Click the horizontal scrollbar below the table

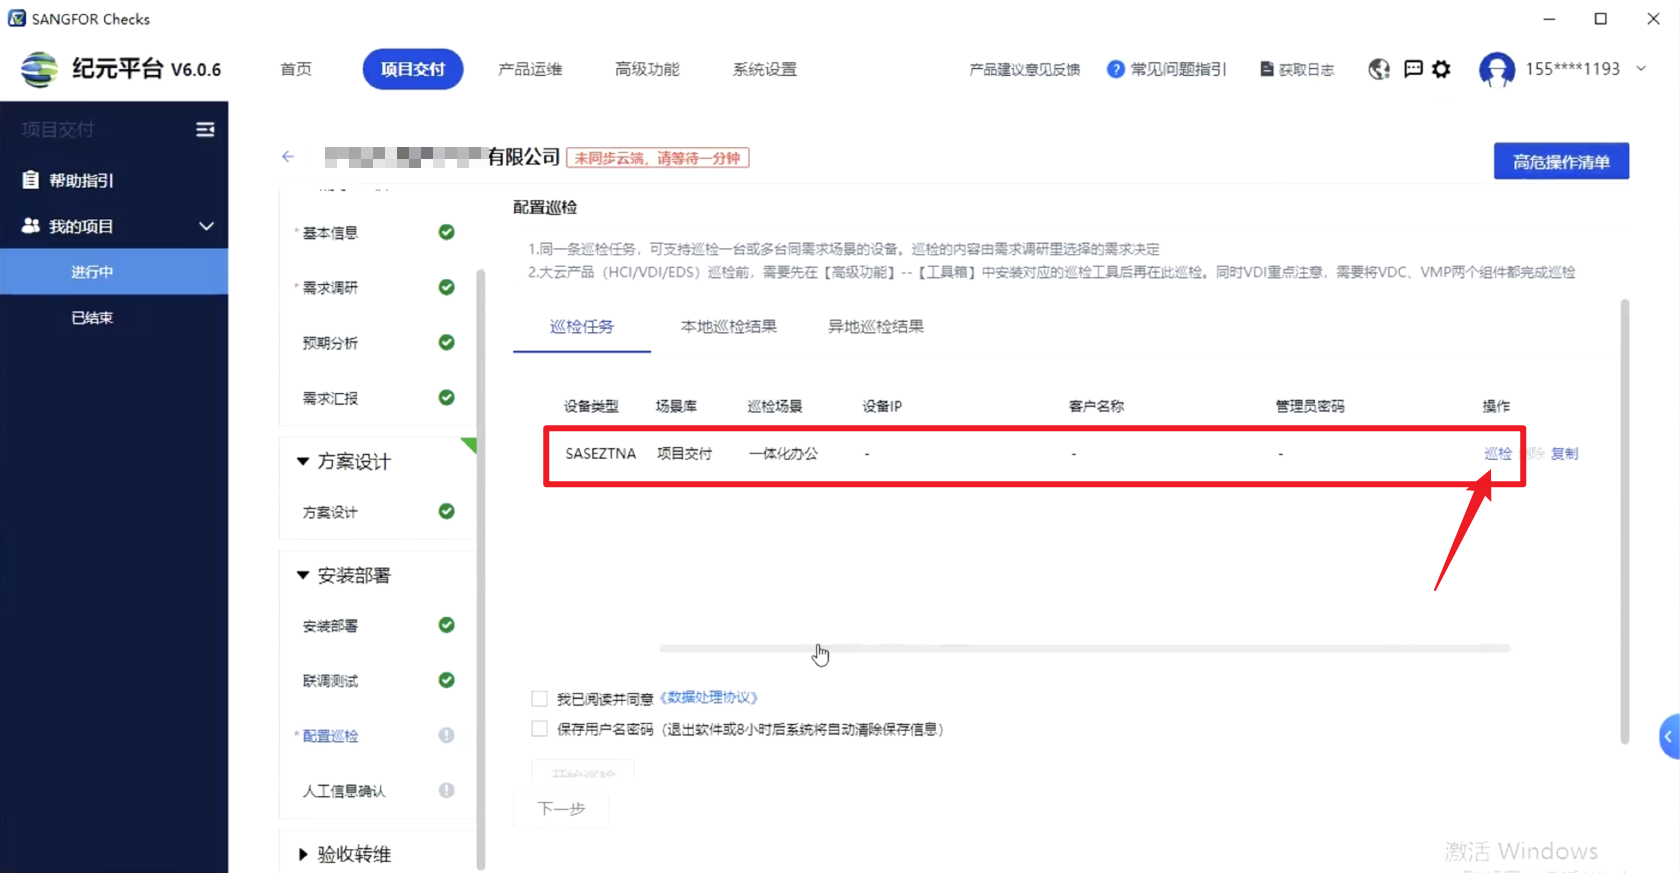pyautogui.click(x=1084, y=648)
